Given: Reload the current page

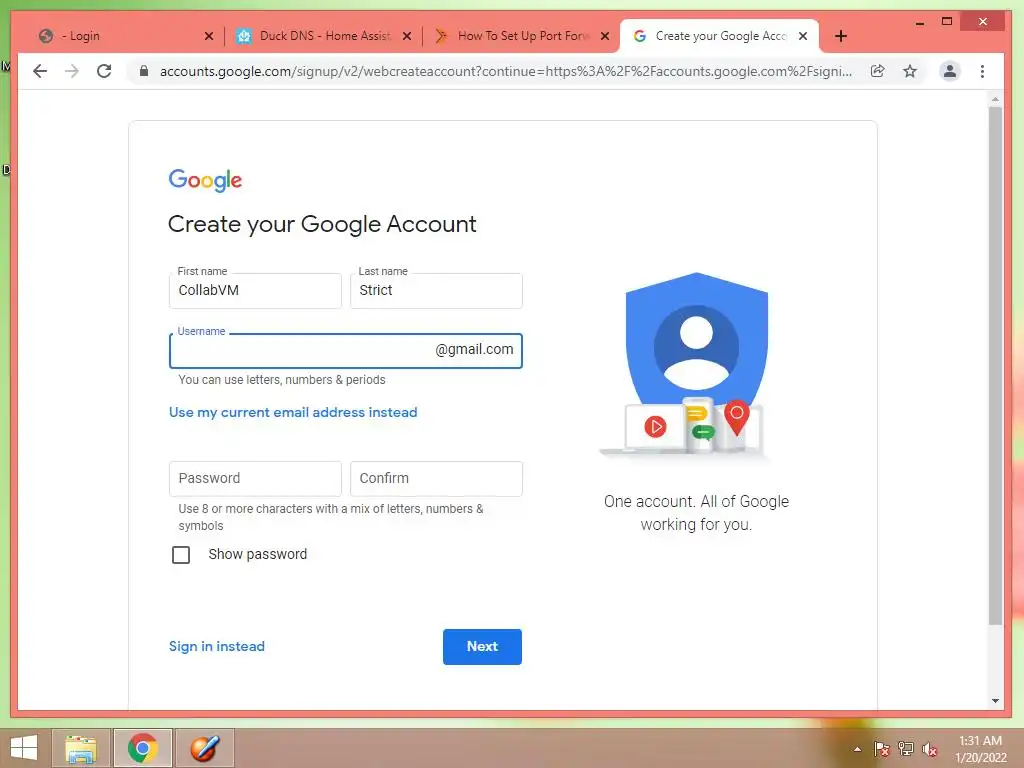Looking at the screenshot, I should pyautogui.click(x=104, y=71).
